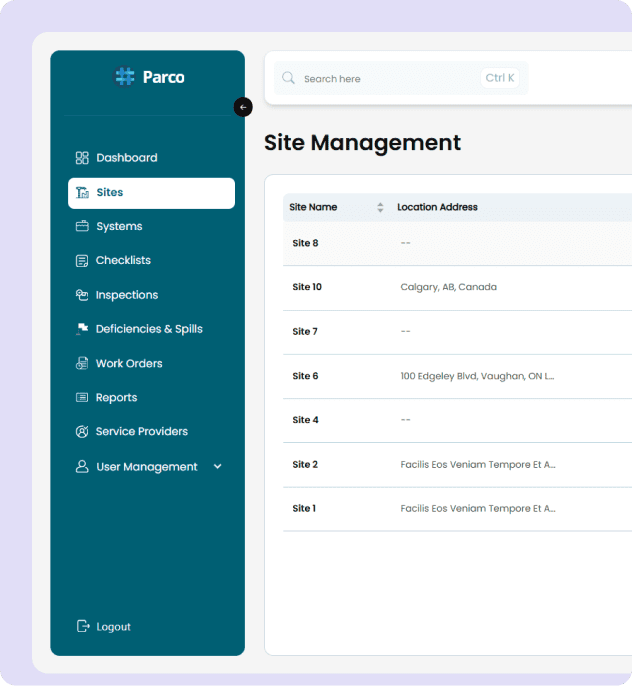Viewport: 632px width, 686px height.
Task: Click the Parco logo icon
Action: pos(124,77)
